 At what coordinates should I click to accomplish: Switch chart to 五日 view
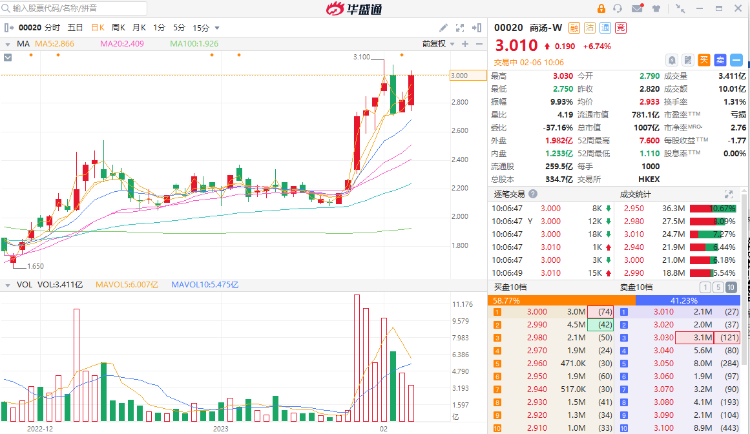click(x=75, y=28)
